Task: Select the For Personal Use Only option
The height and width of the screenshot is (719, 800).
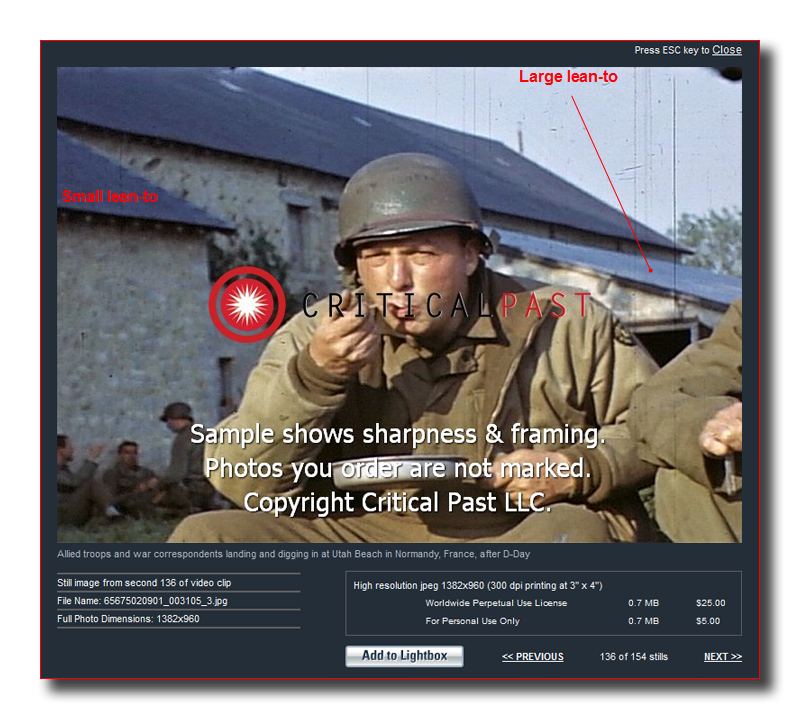Action: [472, 621]
